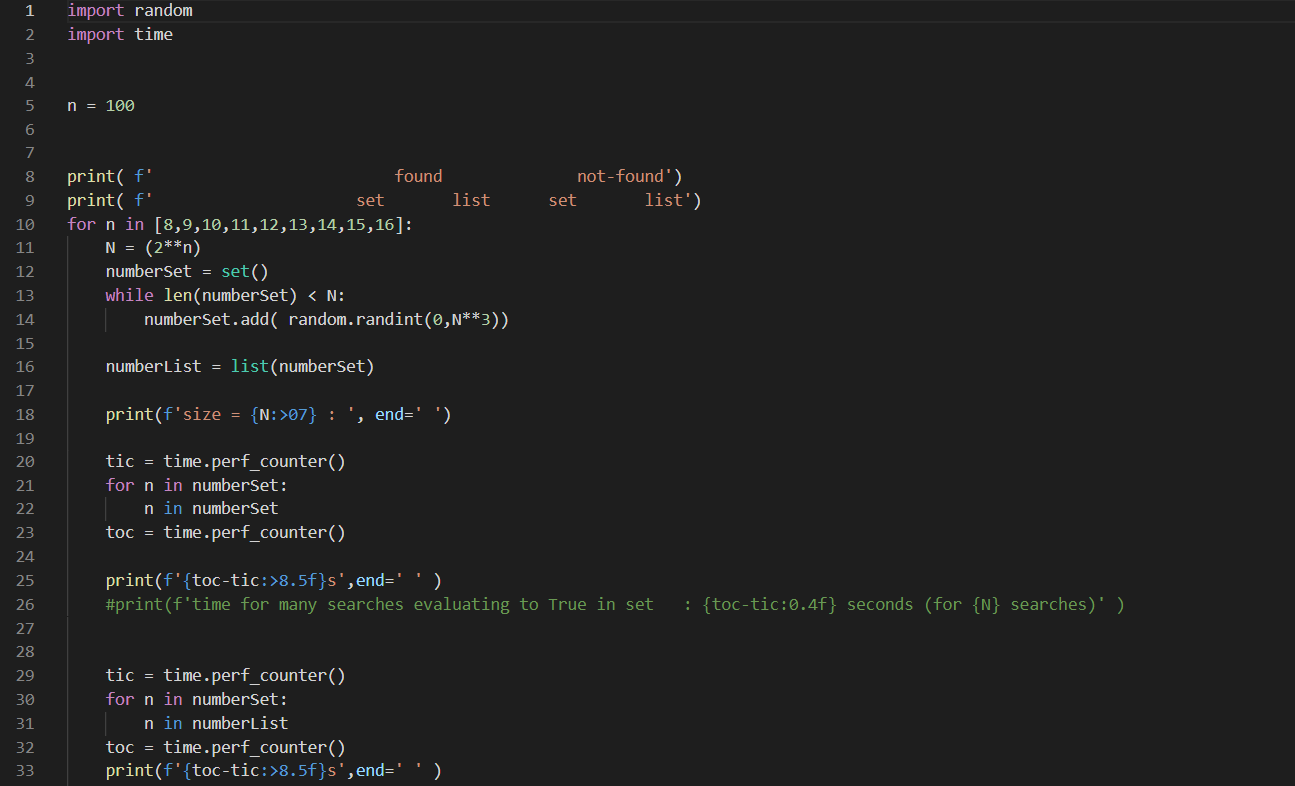Click the end=' ' argument on line 33
Screen dimensions: 1295x786
click(x=390, y=770)
